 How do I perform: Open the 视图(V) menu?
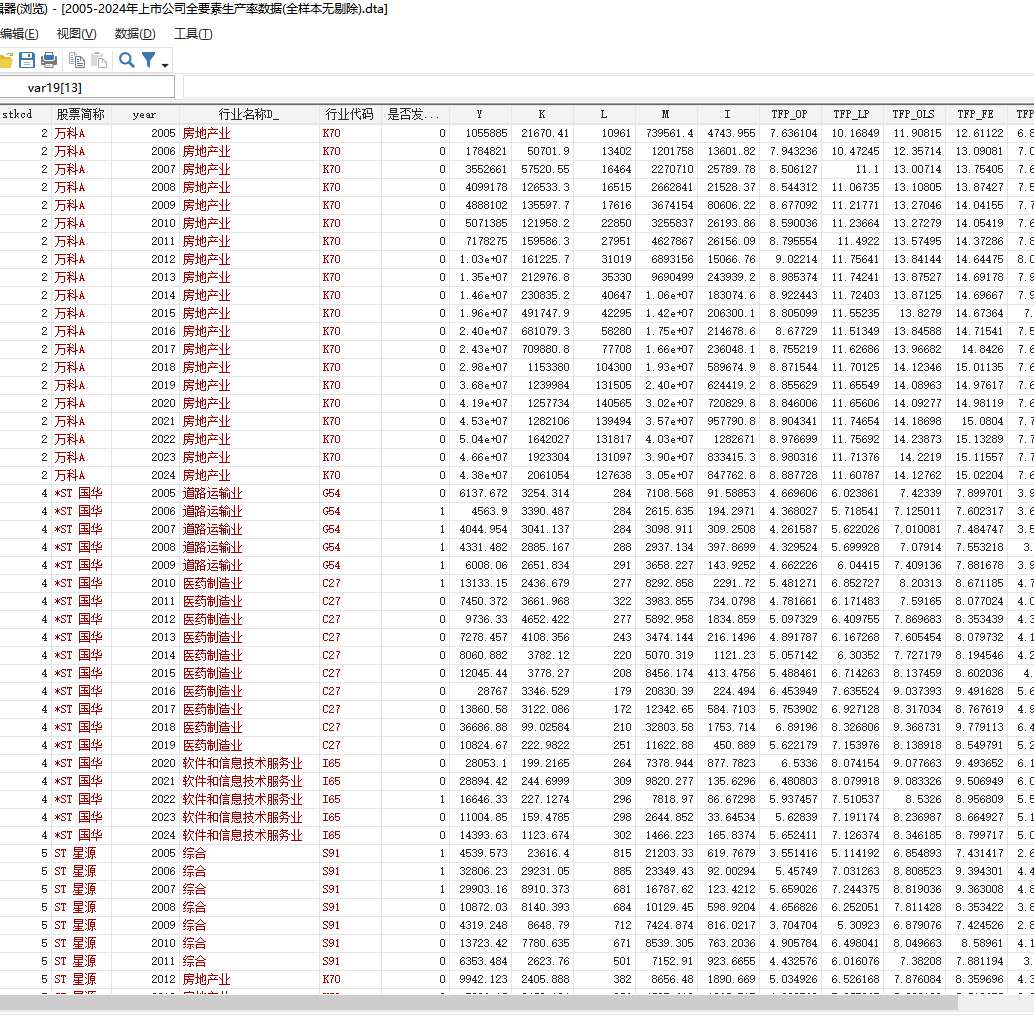[77, 33]
